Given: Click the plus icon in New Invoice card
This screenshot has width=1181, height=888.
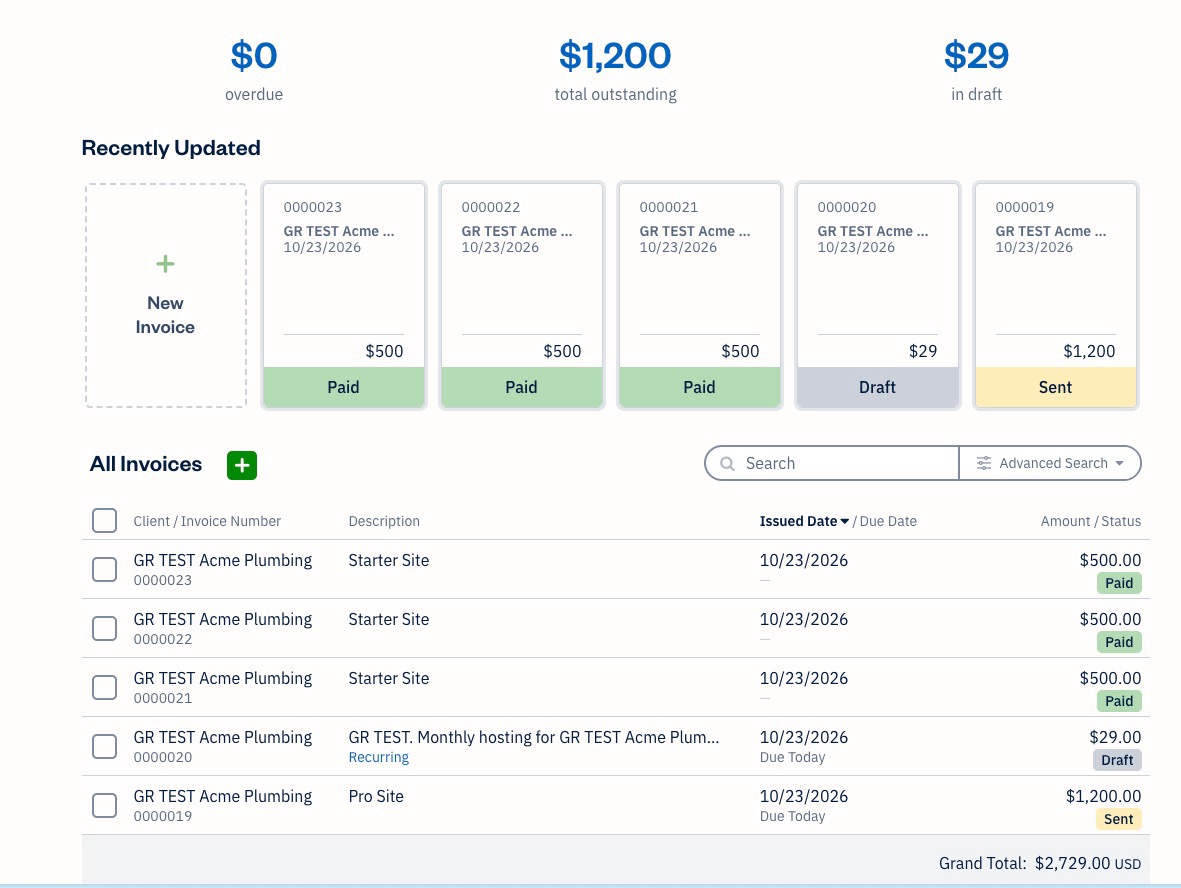Looking at the screenshot, I should (x=165, y=264).
